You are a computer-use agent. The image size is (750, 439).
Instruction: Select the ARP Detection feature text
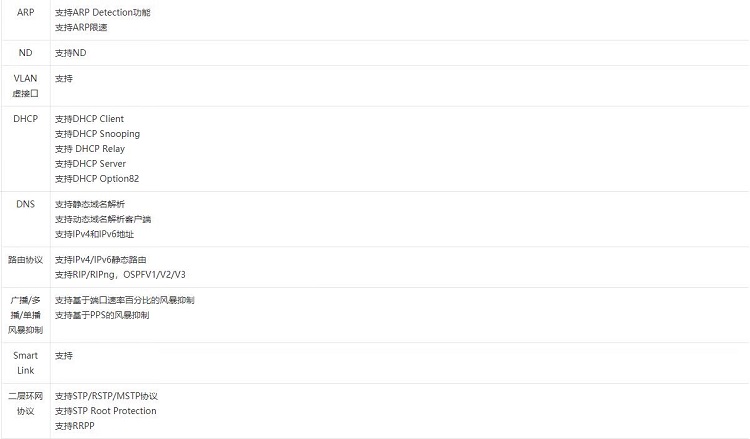coord(102,12)
